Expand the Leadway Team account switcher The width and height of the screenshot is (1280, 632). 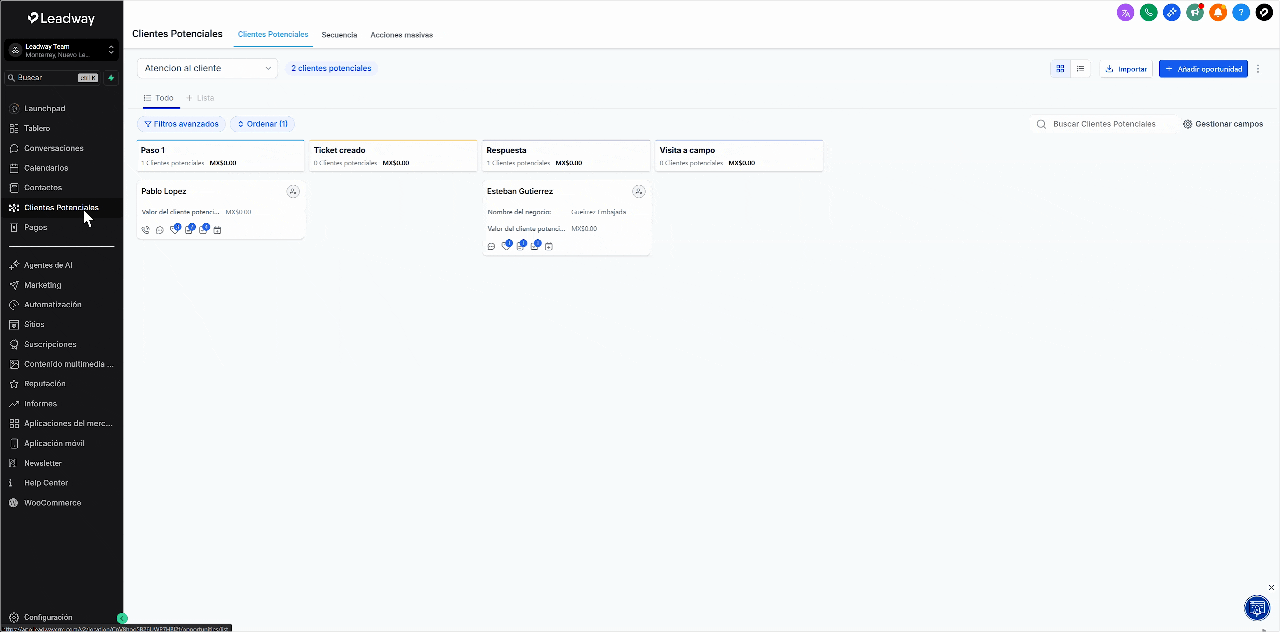coord(61,50)
